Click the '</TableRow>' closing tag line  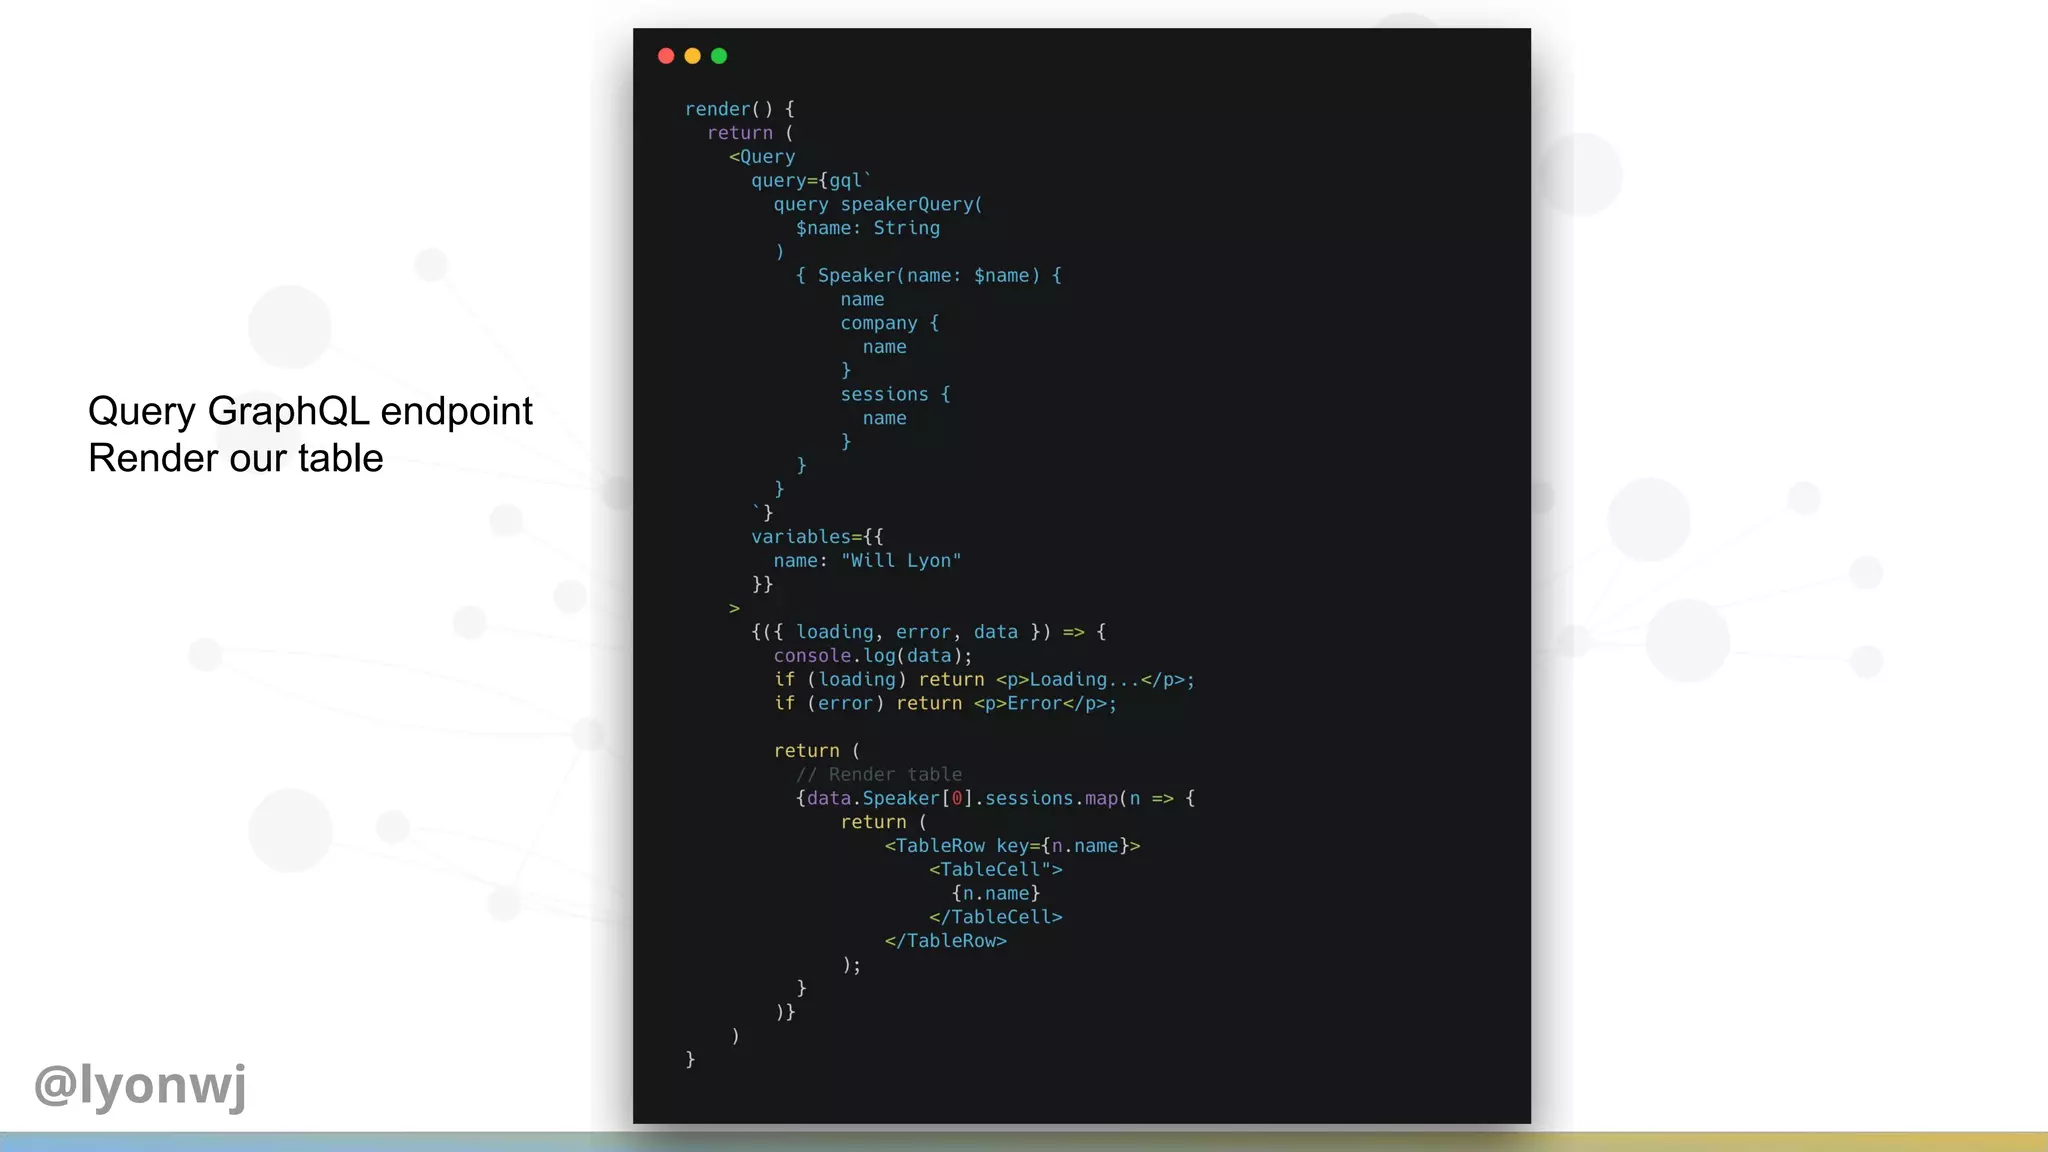click(x=946, y=941)
